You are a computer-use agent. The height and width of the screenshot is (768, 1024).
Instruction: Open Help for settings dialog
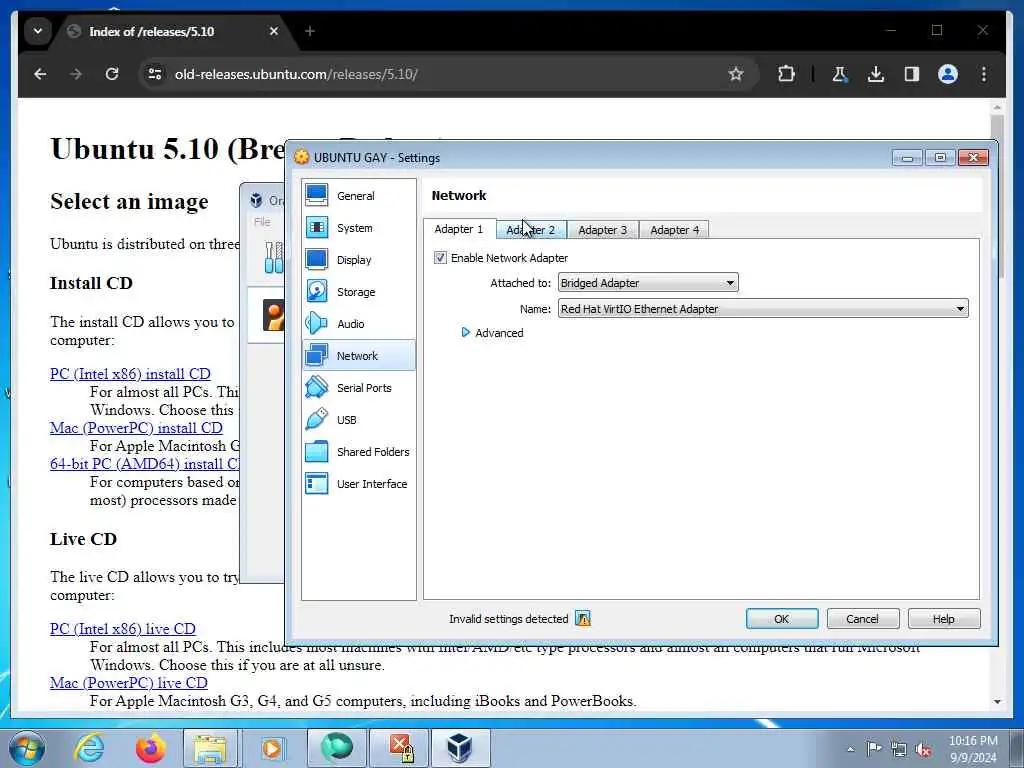pyautogui.click(x=944, y=618)
